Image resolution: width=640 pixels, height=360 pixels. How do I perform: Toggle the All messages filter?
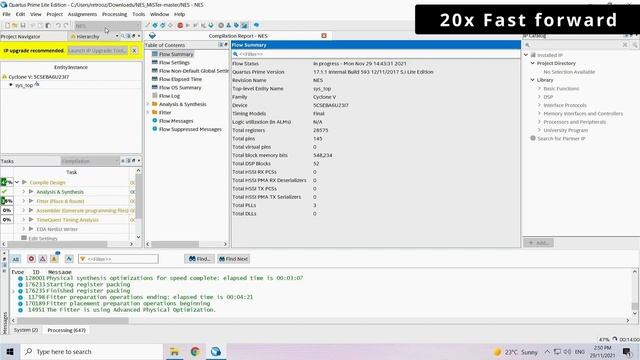pyautogui.click(x=16, y=259)
